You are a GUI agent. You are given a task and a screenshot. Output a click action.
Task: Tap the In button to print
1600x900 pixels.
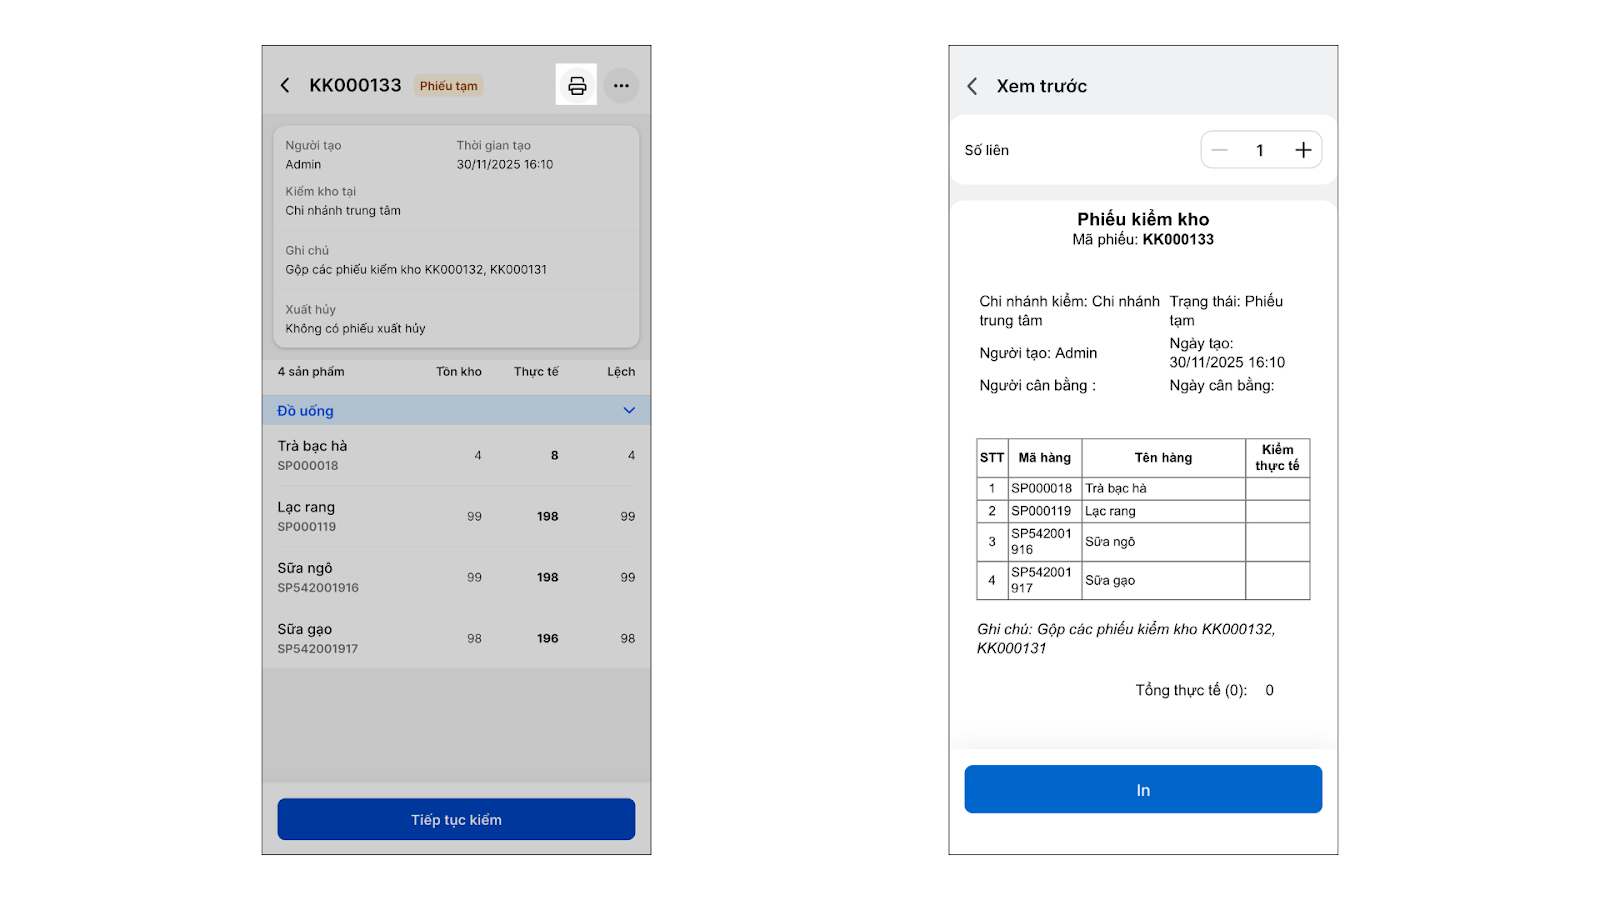click(x=1143, y=789)
